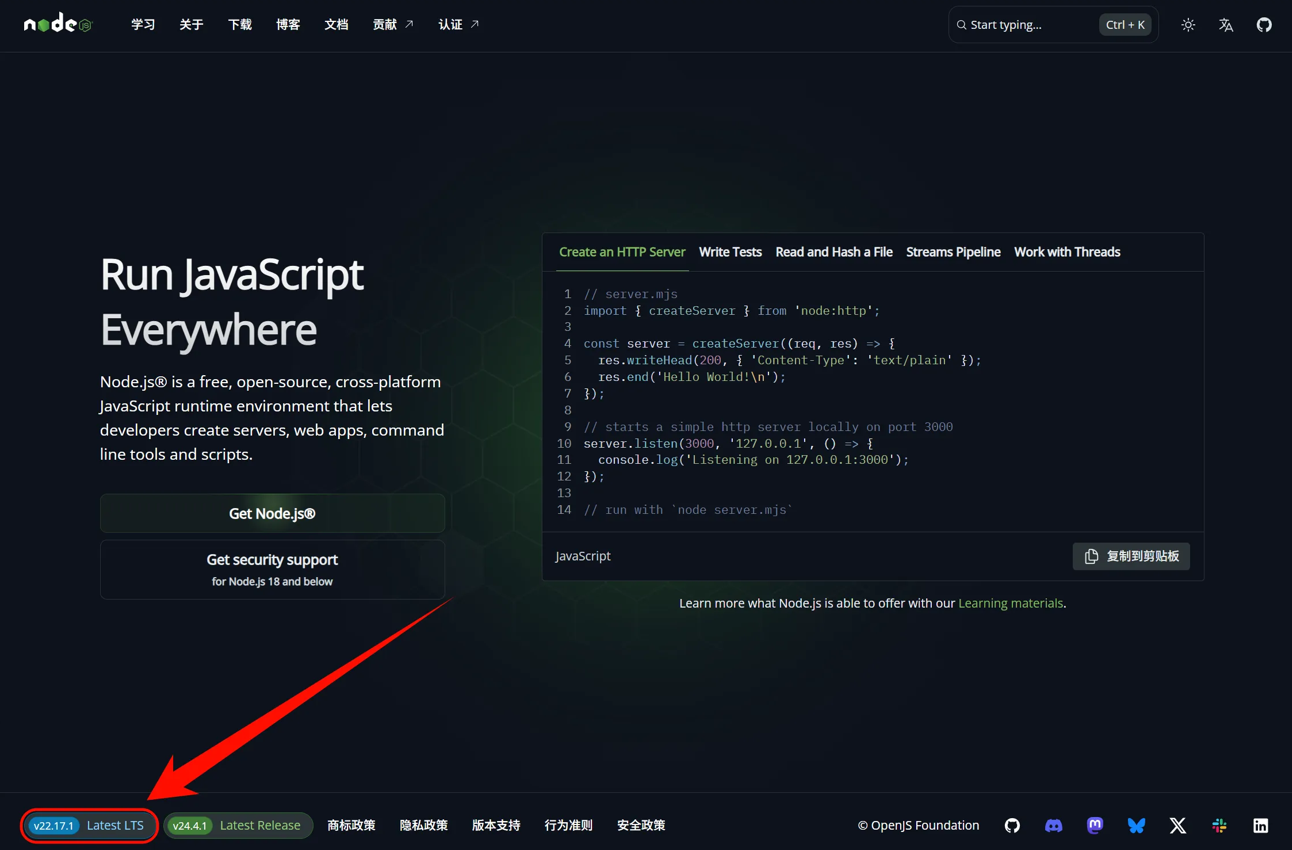Viewport: 1292px width, 850px height.
Task: Open the X (Twitter) icon
Action: coord(1178,825)
